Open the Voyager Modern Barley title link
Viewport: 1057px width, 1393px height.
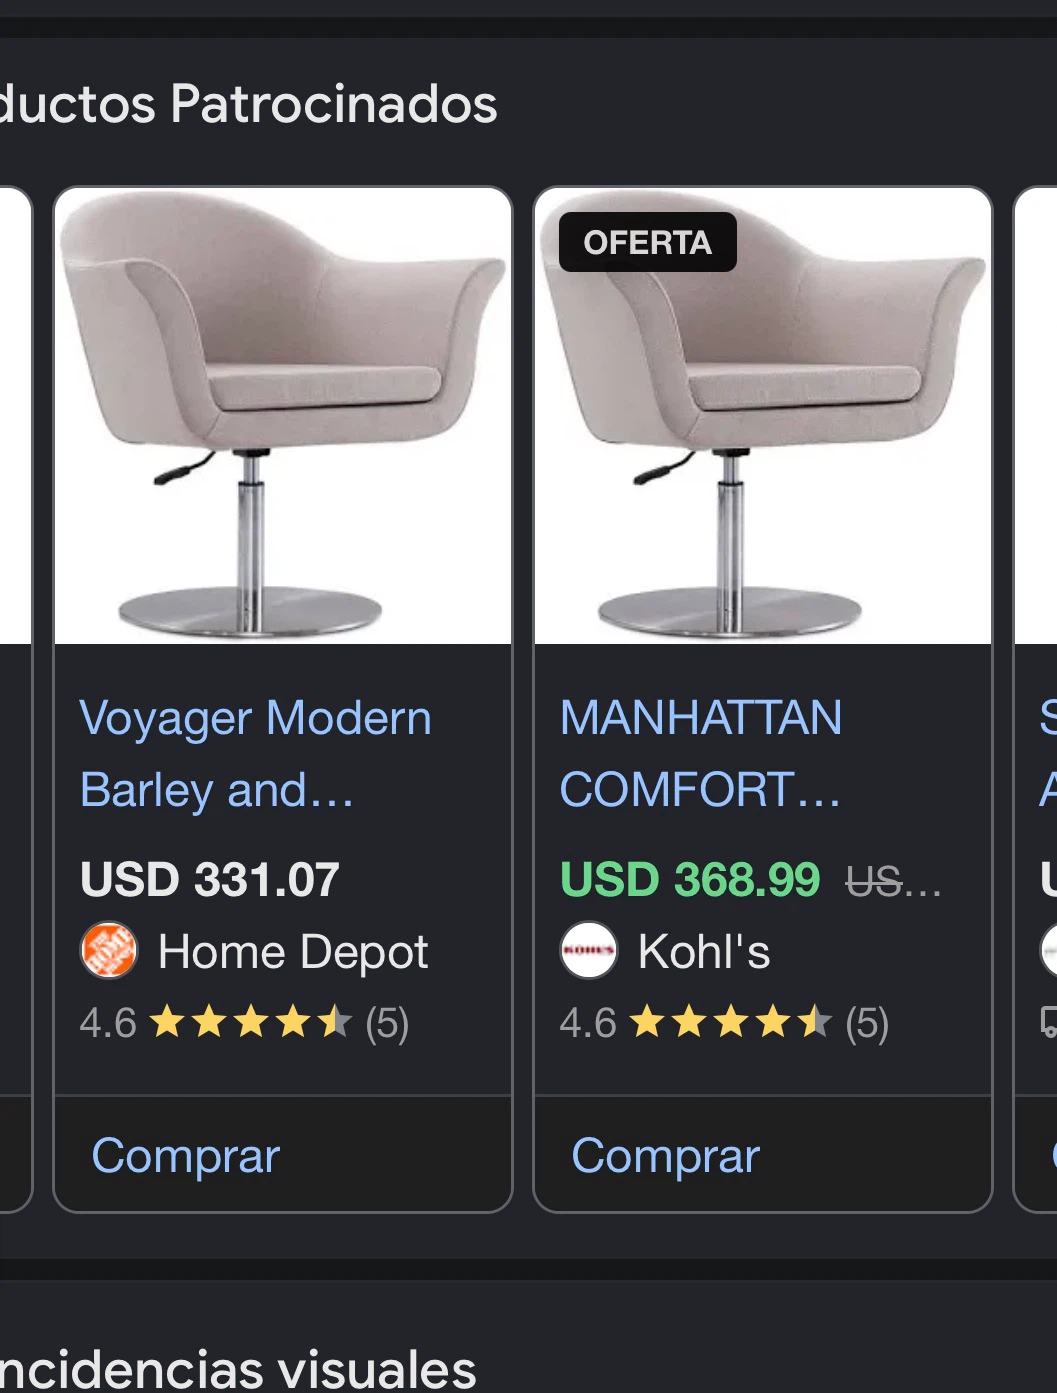(x=256, y=753)
